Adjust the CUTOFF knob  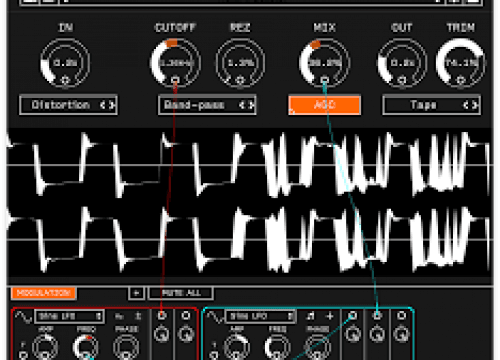[175, 63]
